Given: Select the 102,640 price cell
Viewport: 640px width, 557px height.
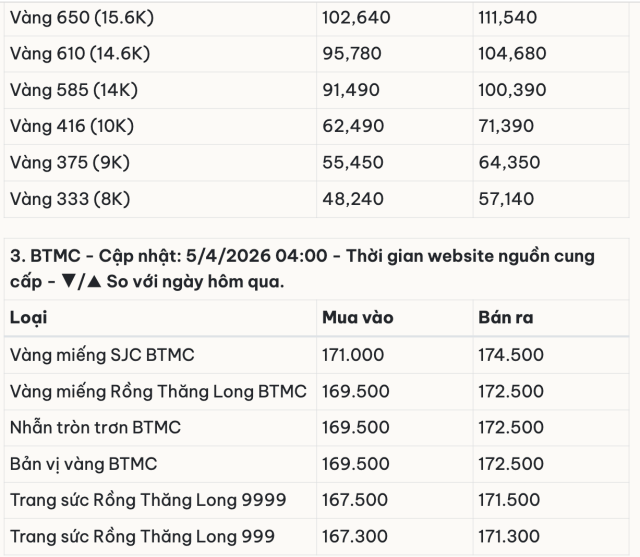Looking at the screenshot, I should click(355, 17).
